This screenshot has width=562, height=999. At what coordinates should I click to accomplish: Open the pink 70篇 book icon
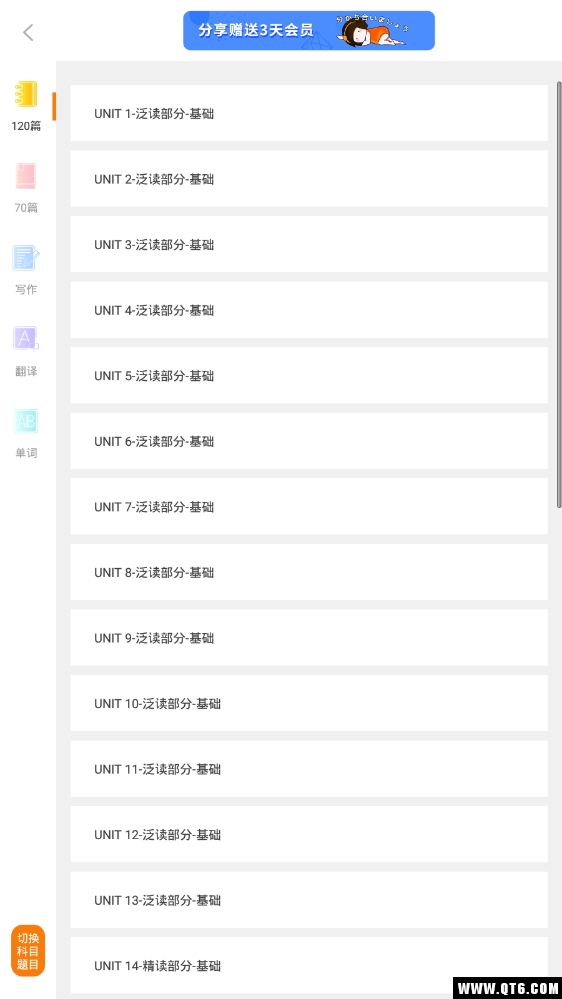coord(26,176)
